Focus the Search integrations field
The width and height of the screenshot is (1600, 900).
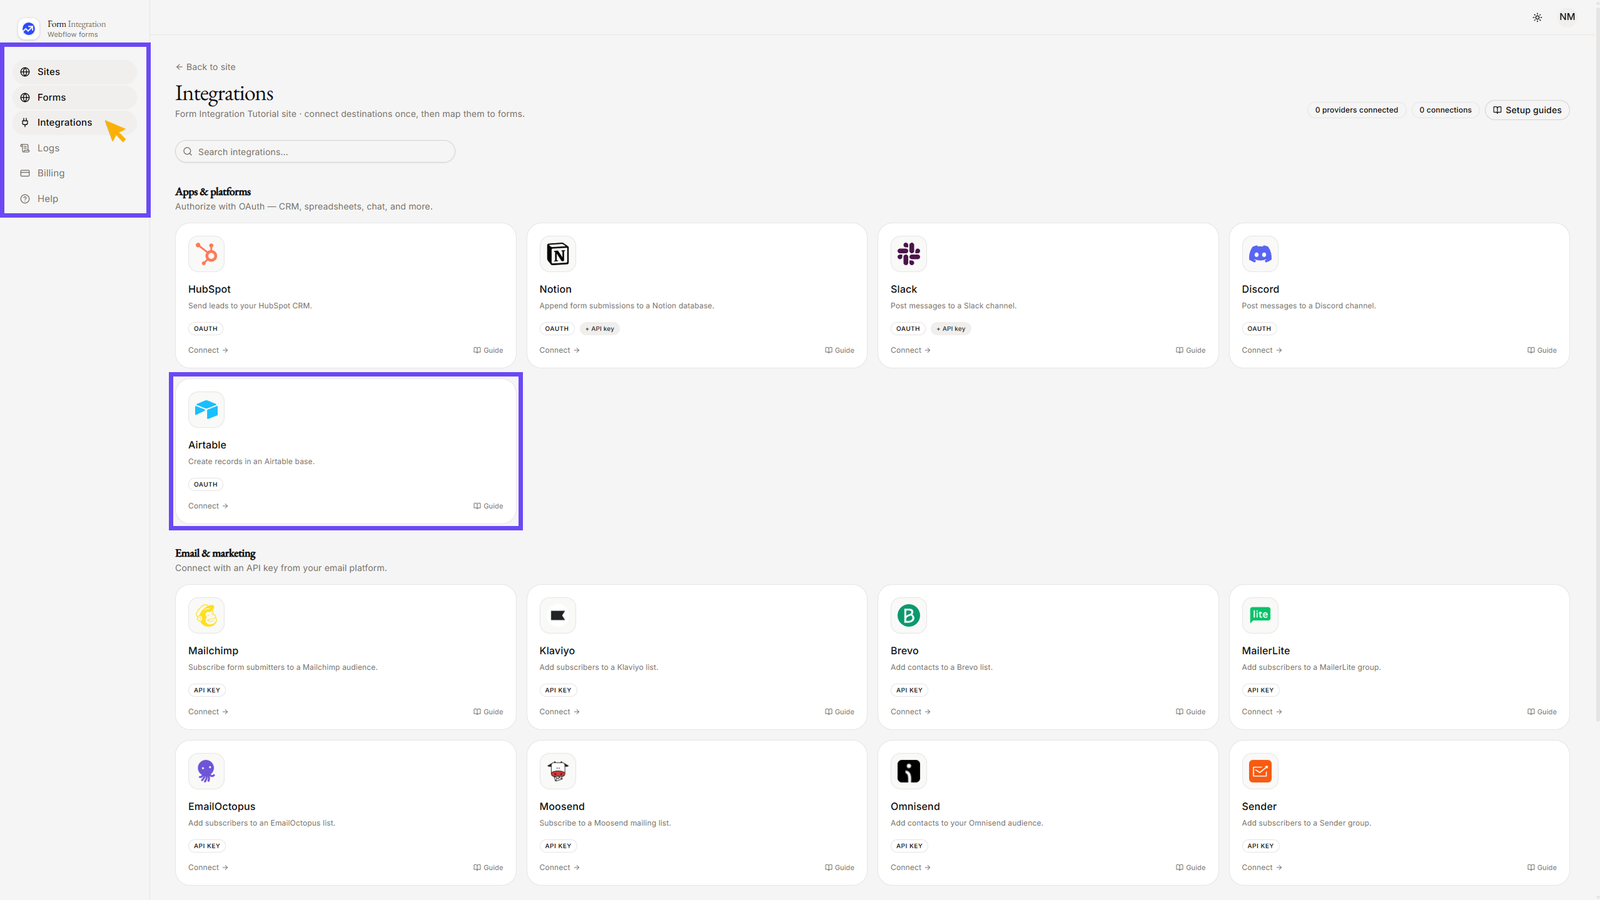(315, 152)
